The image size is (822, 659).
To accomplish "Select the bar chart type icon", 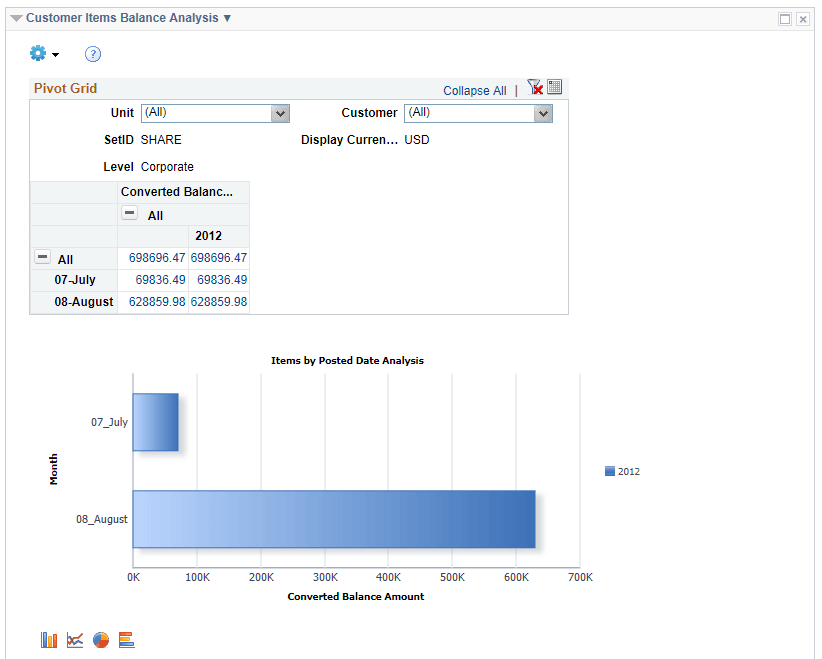I will [x=48, y=639].
